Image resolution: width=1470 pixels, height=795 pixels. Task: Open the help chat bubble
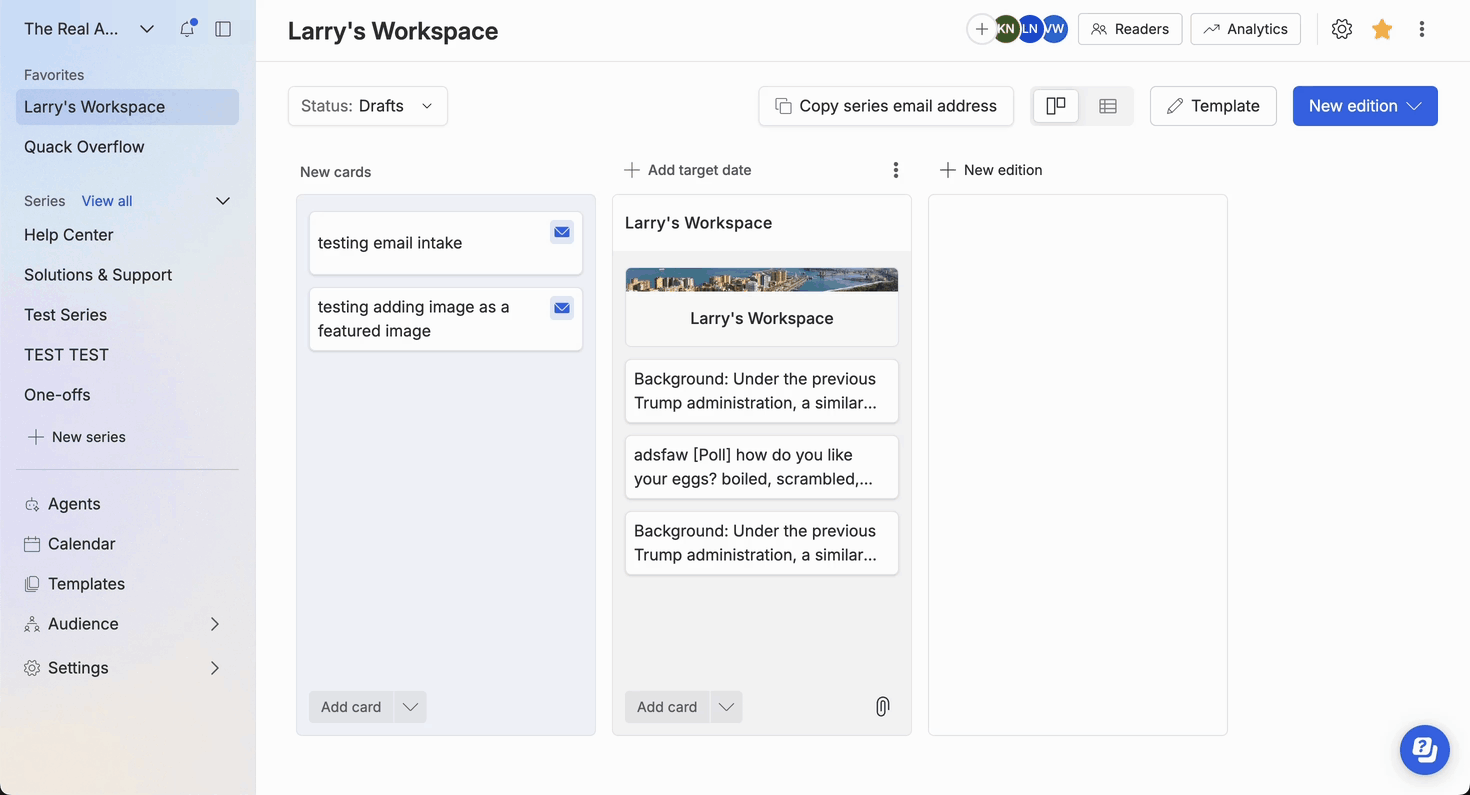click(1424, 749)
